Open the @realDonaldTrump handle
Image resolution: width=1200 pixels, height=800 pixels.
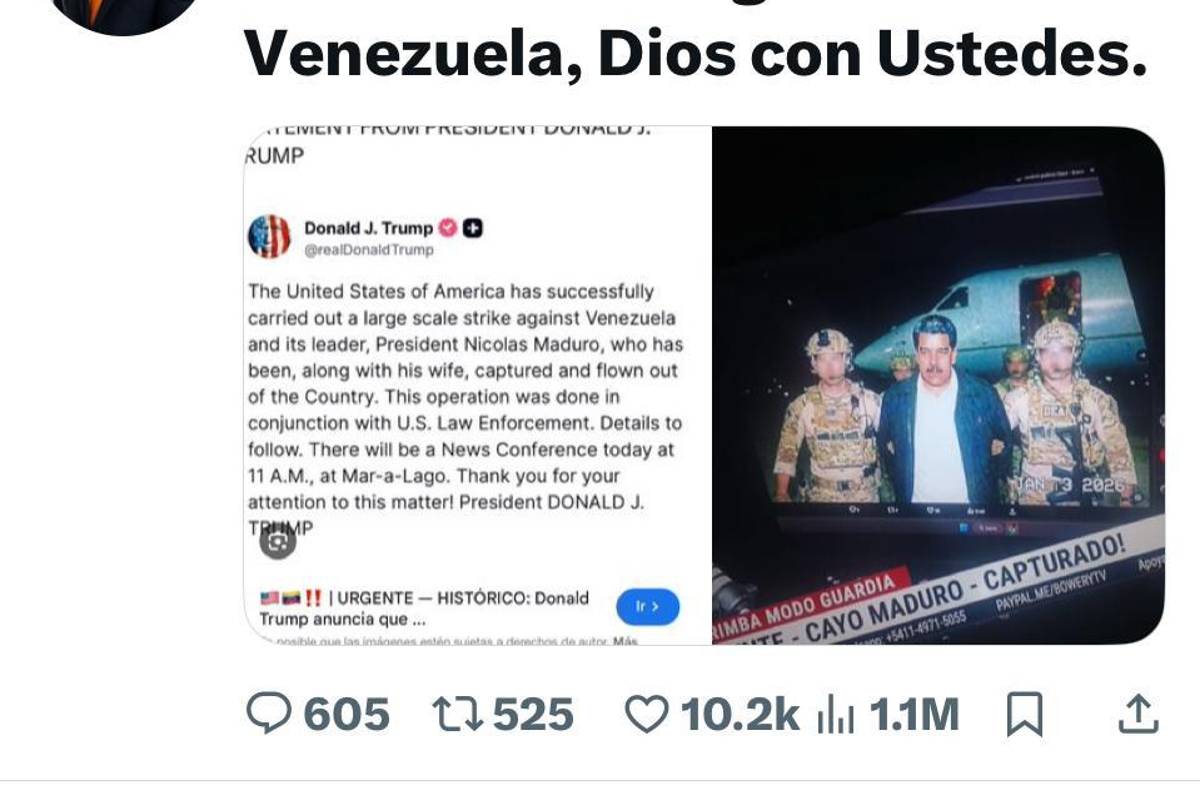point(369,250)
